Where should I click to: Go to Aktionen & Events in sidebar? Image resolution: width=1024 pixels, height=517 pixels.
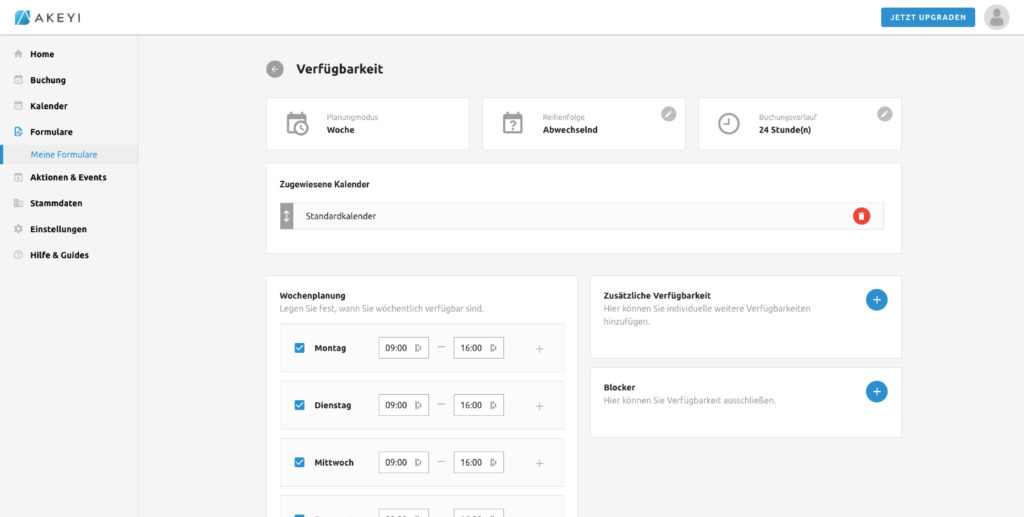68,177
